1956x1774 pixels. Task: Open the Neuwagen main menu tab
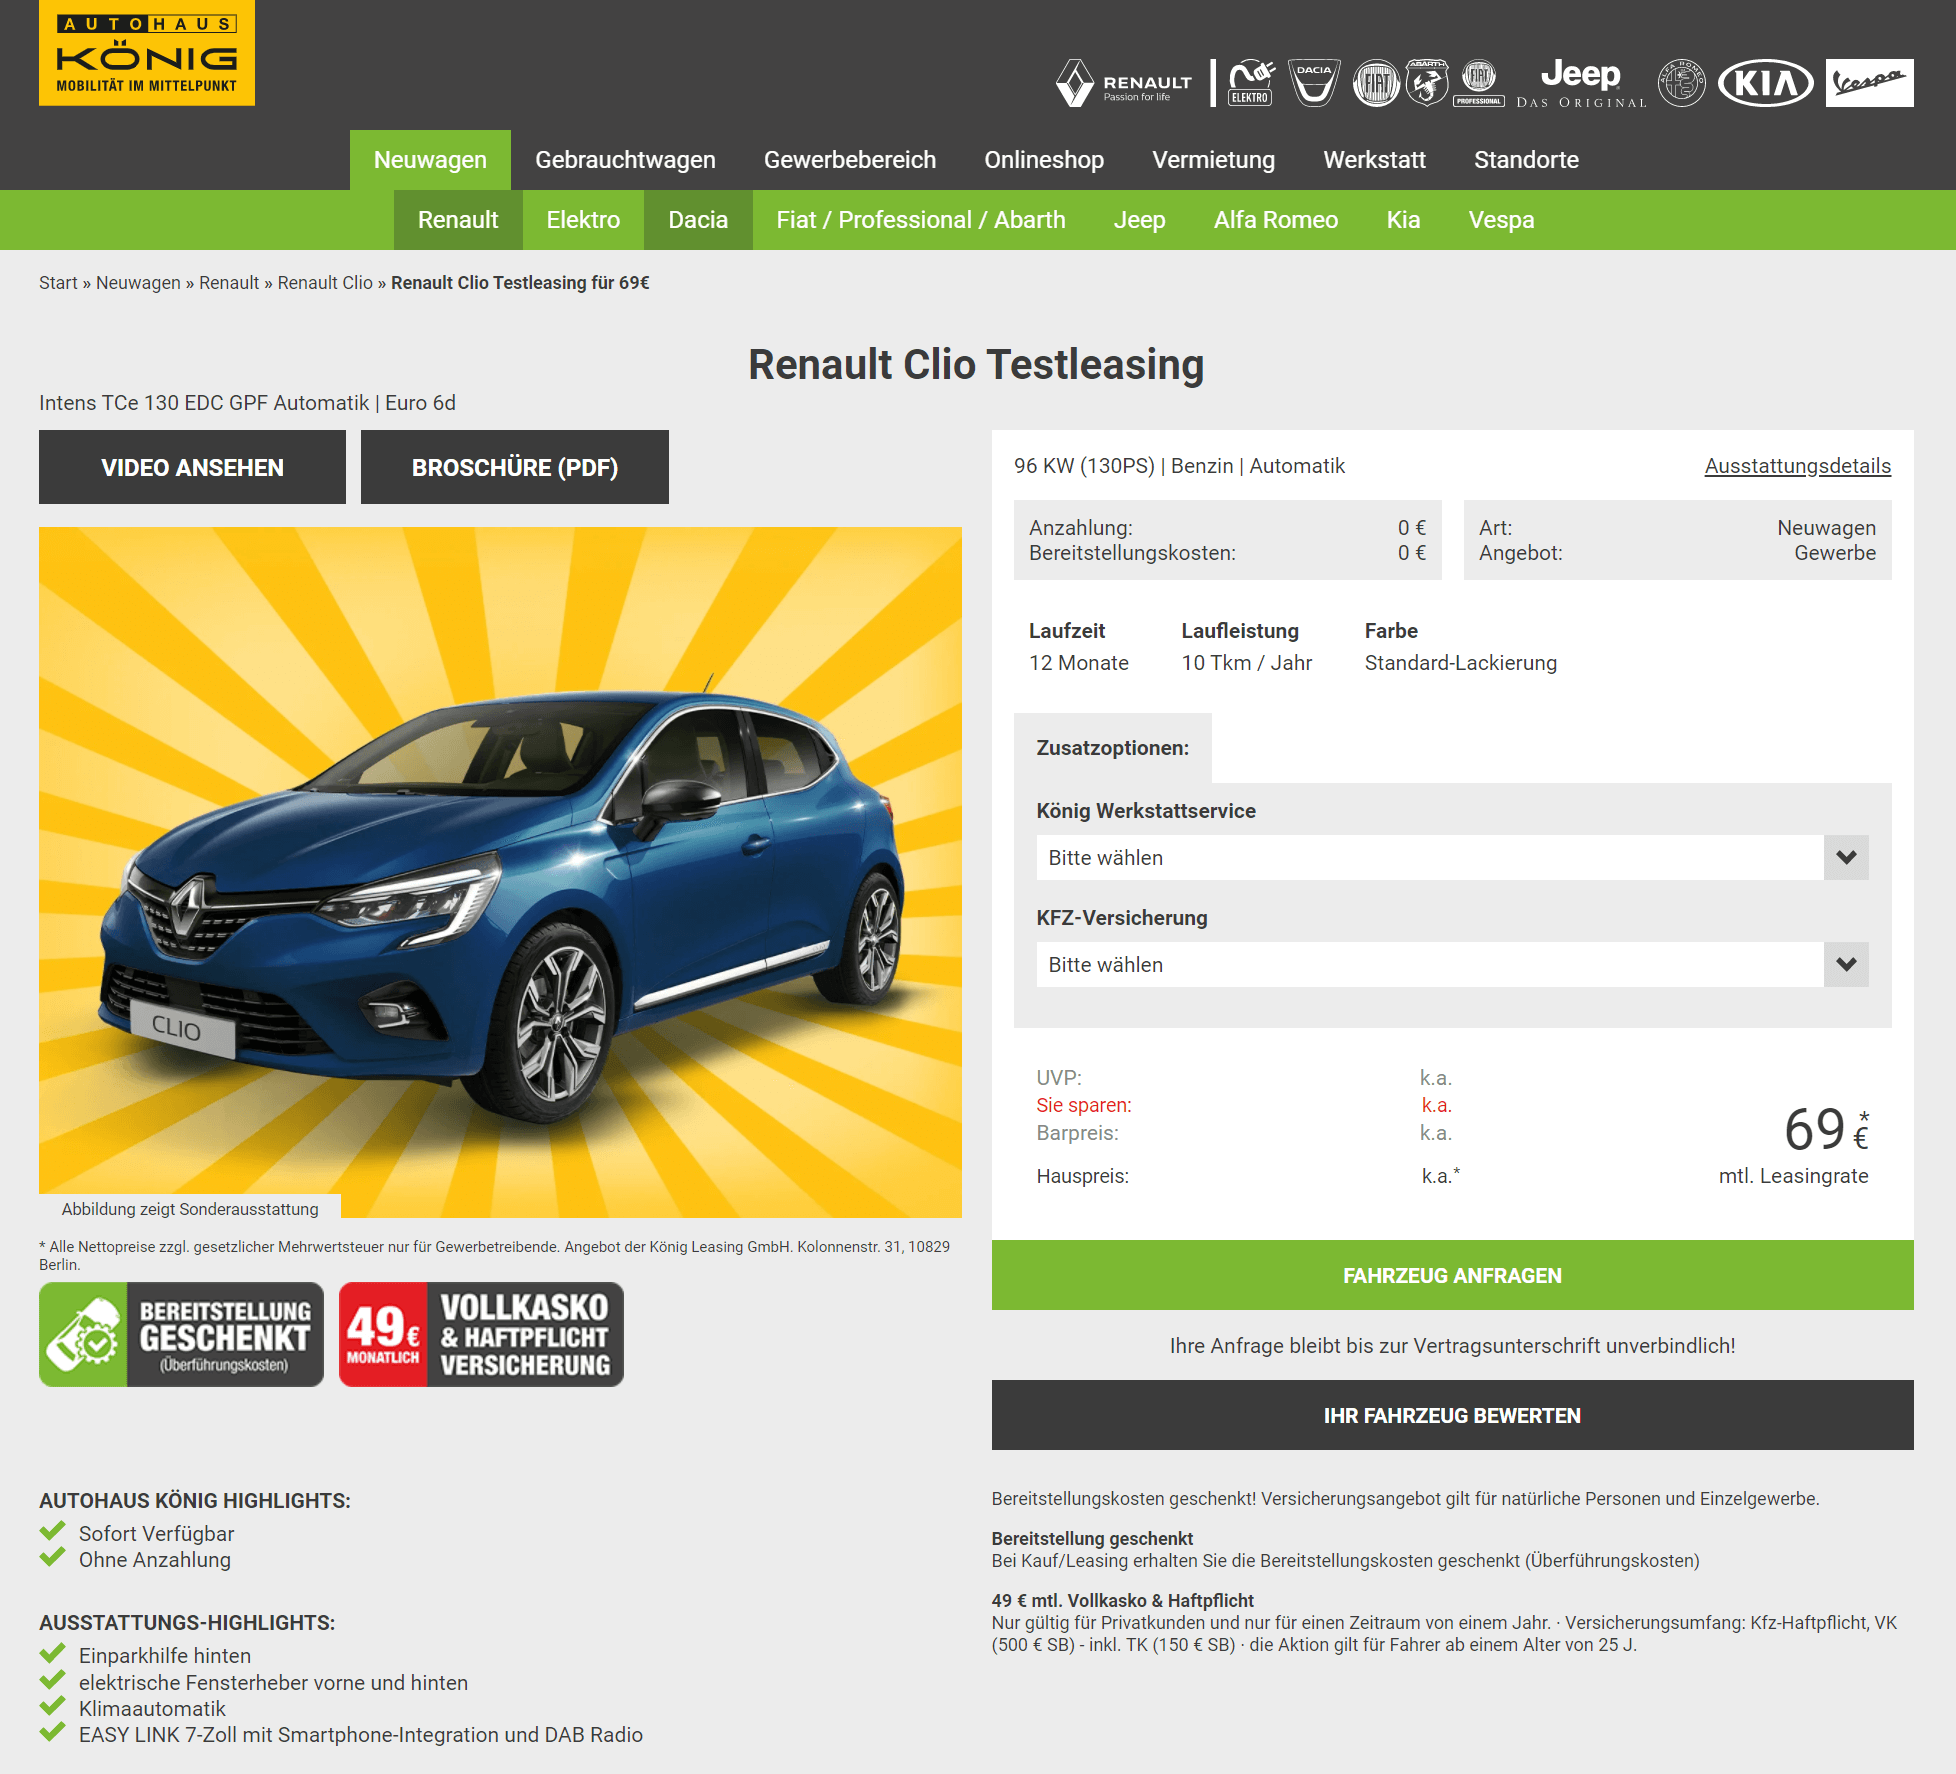(x=430, y=160)
